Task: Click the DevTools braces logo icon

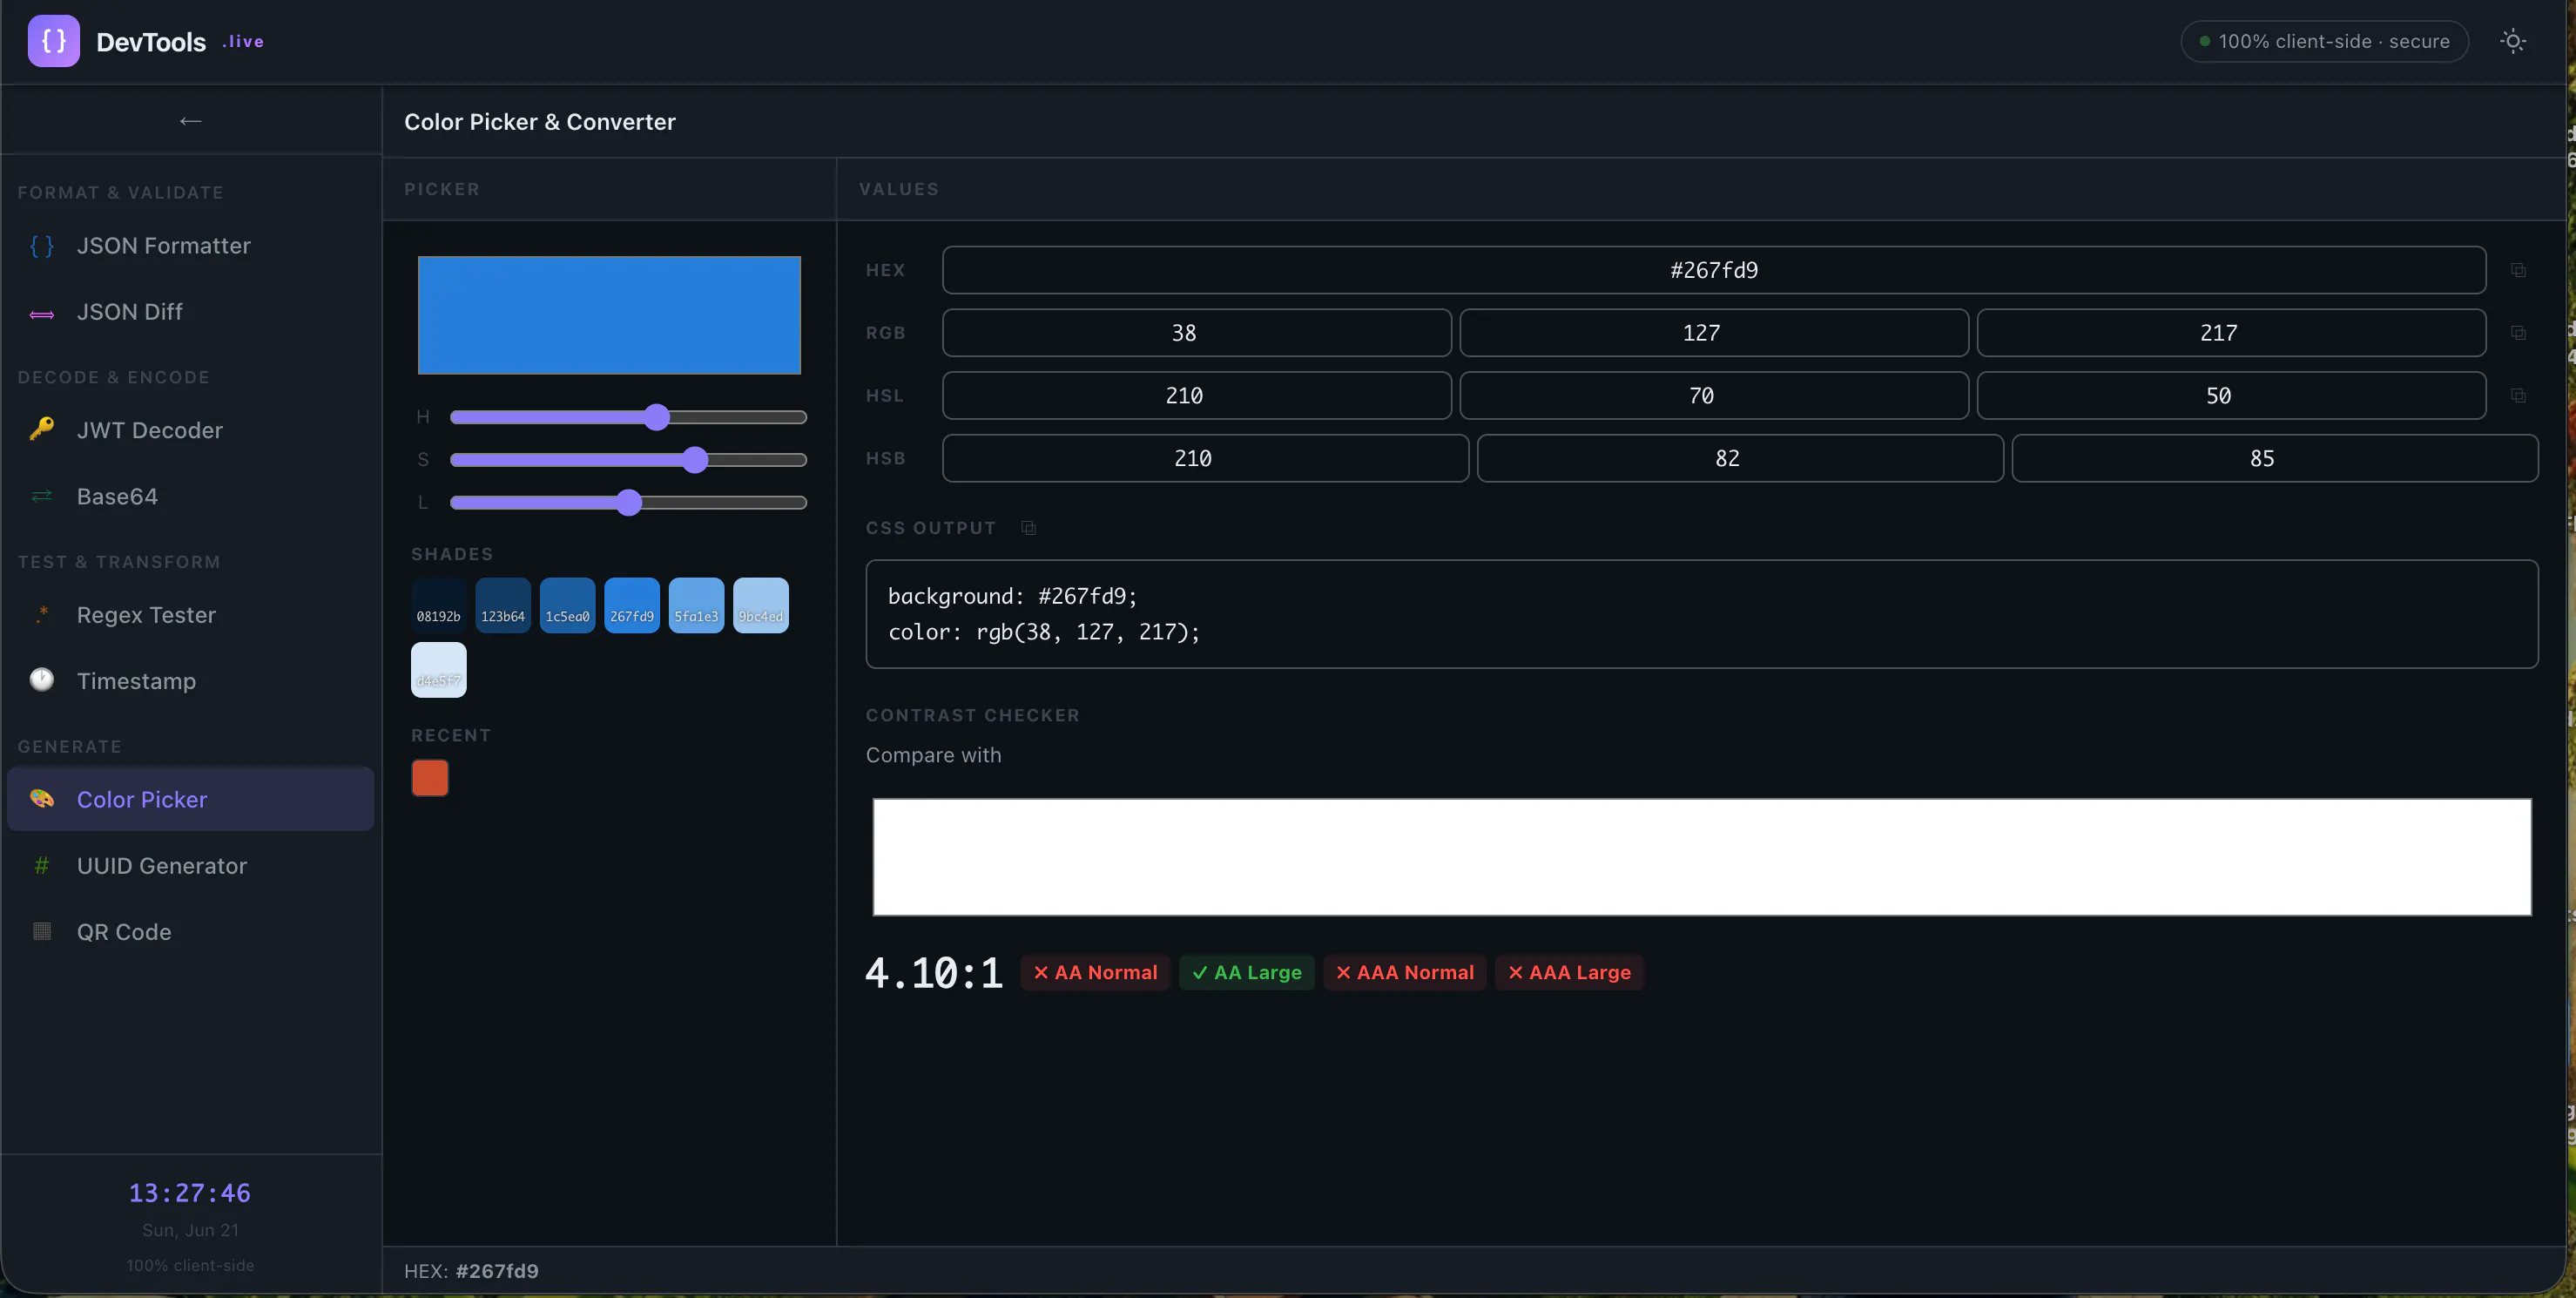Action: coord(54,41)
